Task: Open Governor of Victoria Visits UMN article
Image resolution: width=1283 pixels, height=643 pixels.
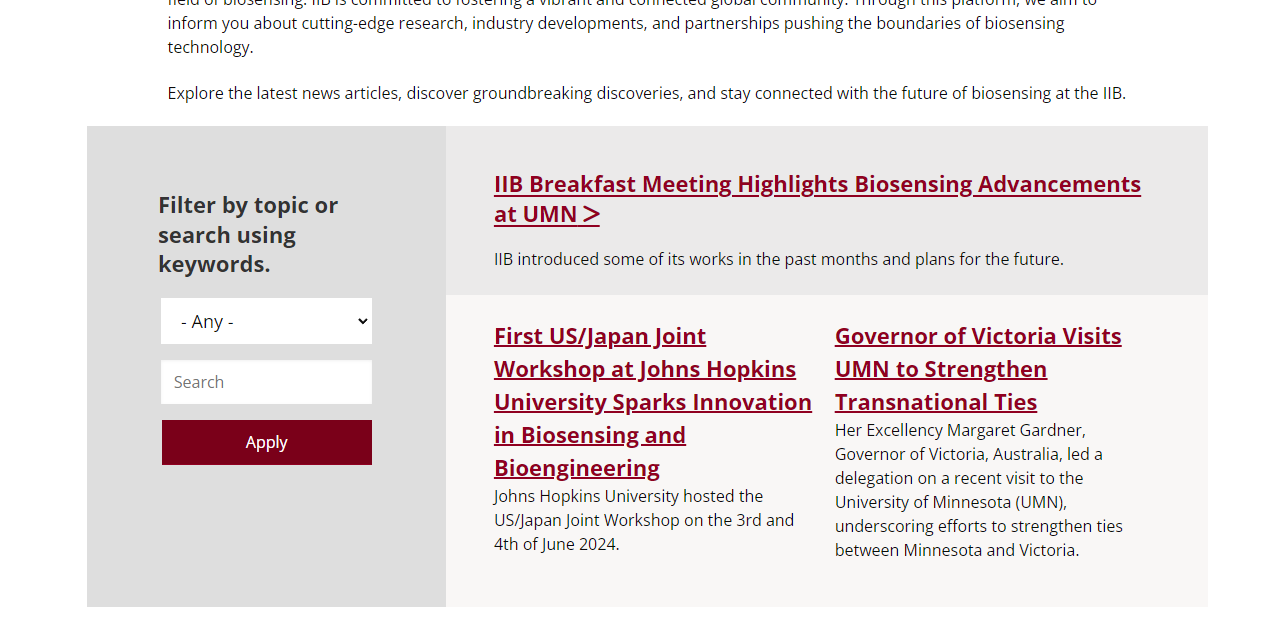Action: tap(977, 336)
